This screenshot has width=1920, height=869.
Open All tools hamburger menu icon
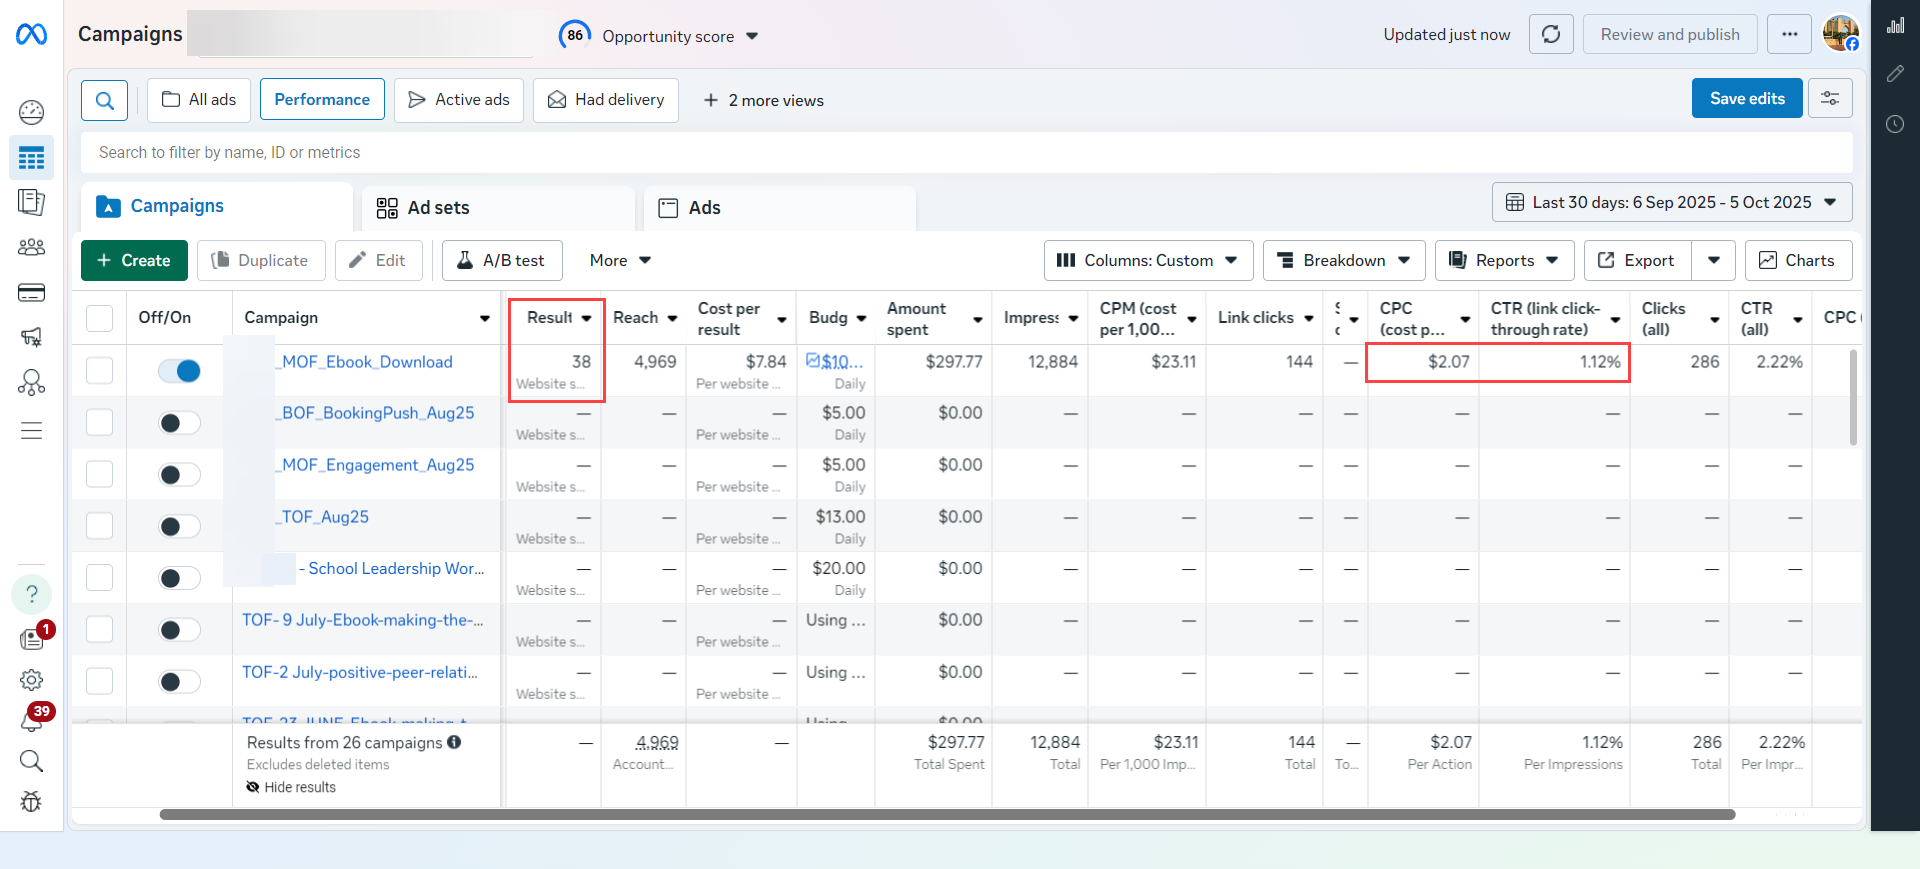point(32,431)
